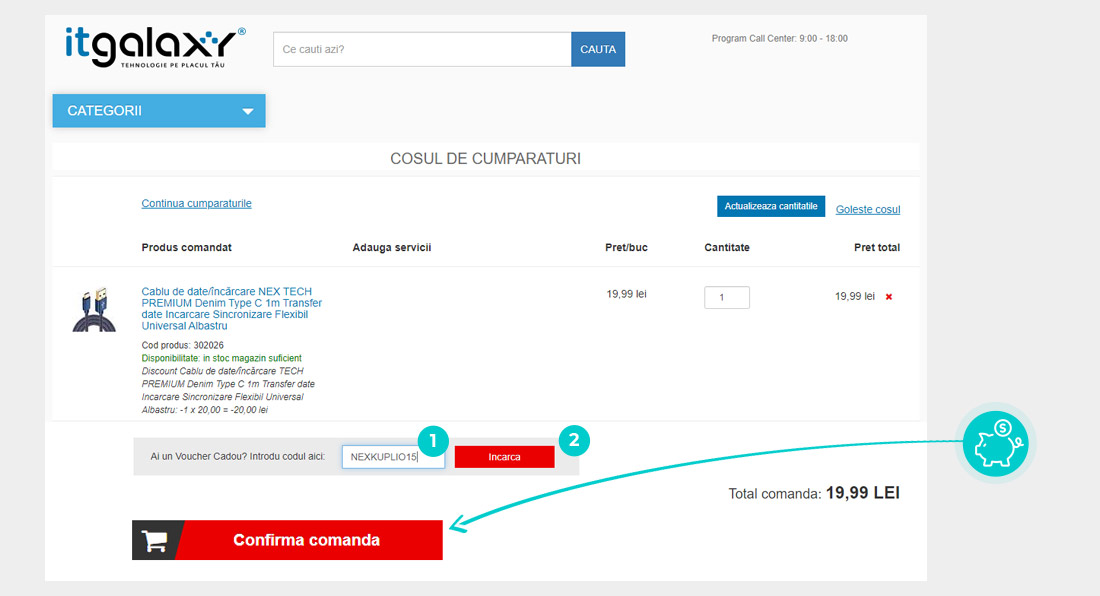
Task: Click the 'Program Call Center: 9:00 - 18:00' text
Action: click(x=779, y=39)
